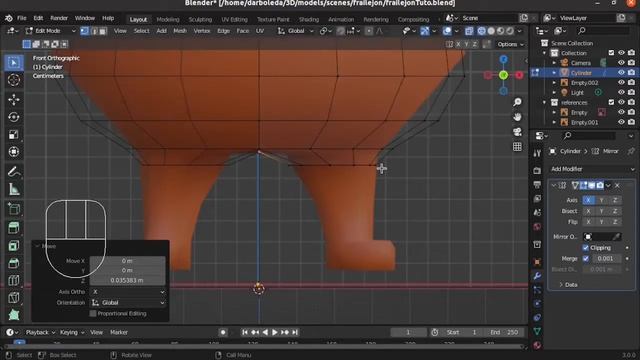This screenshot has width=640, height=360.
Task: Select the Empty.001 outliner item
Action: (x=584, y=122)
